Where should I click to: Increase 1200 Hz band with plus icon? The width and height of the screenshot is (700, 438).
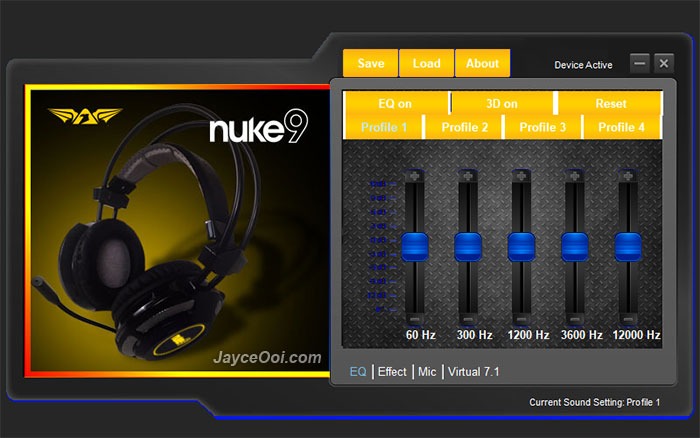tap(521, 176)
